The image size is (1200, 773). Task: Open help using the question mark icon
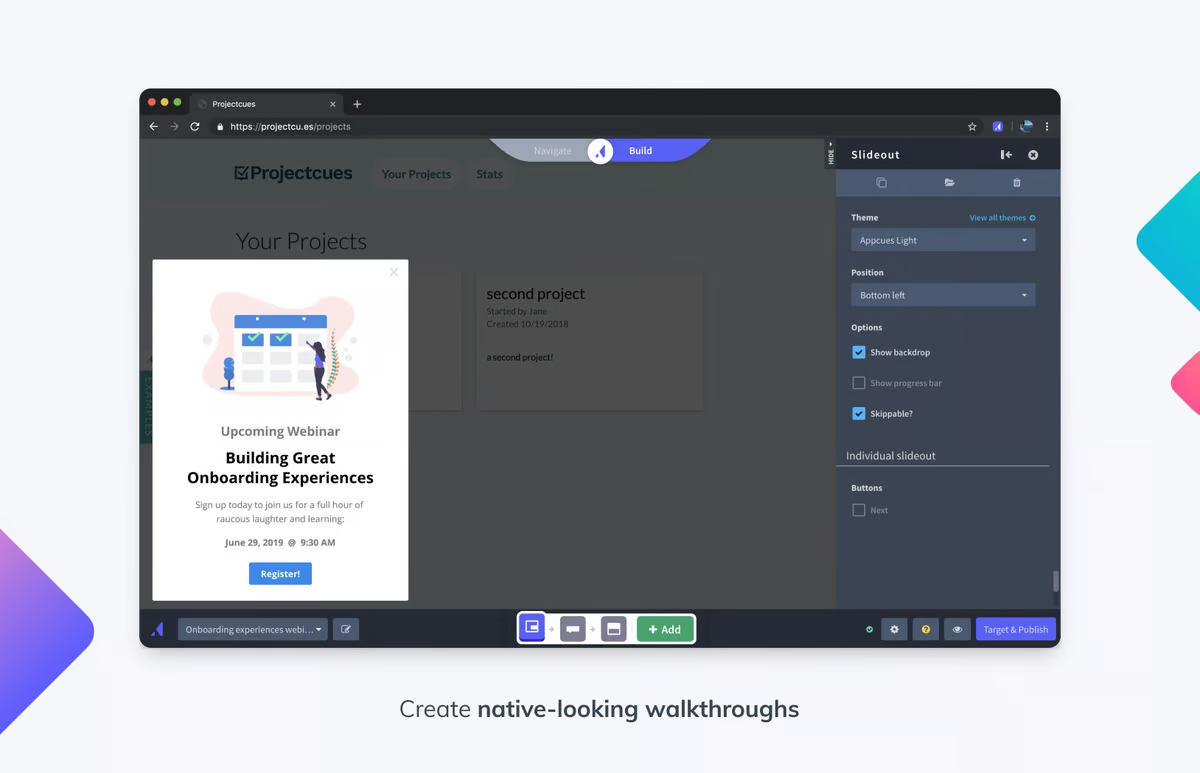[925, 629]
